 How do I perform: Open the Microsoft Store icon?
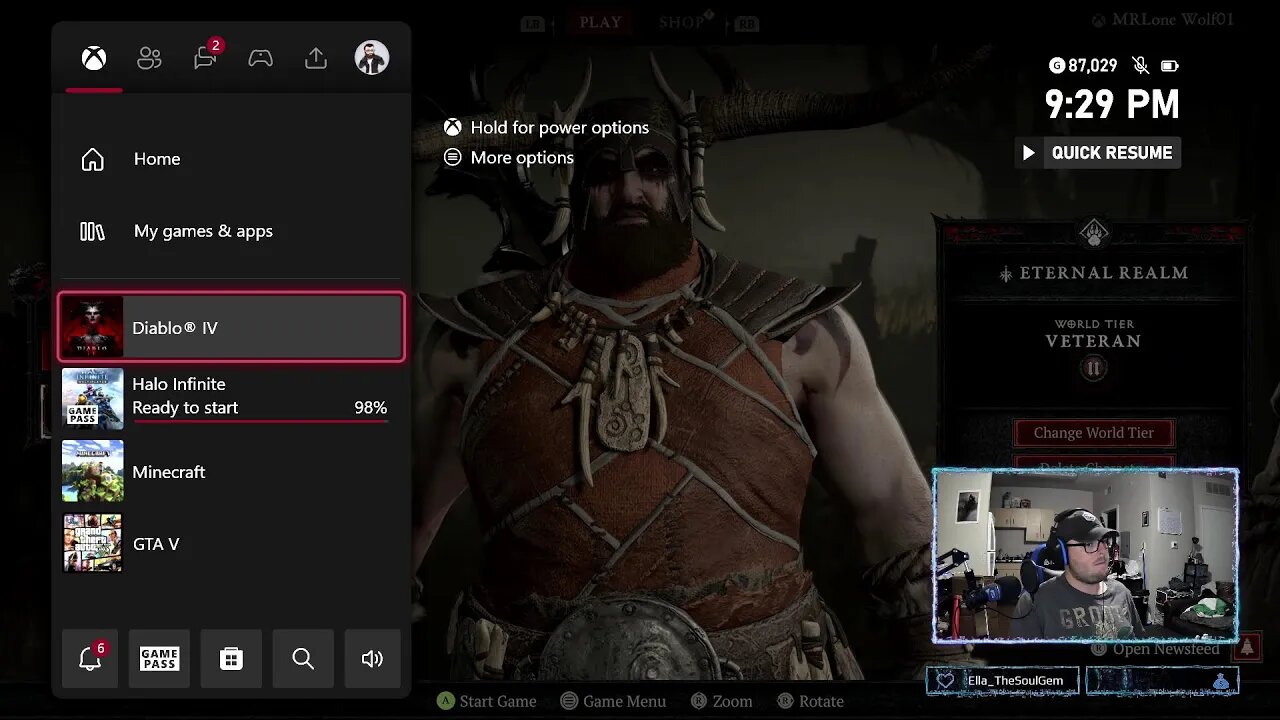point(231,658)
